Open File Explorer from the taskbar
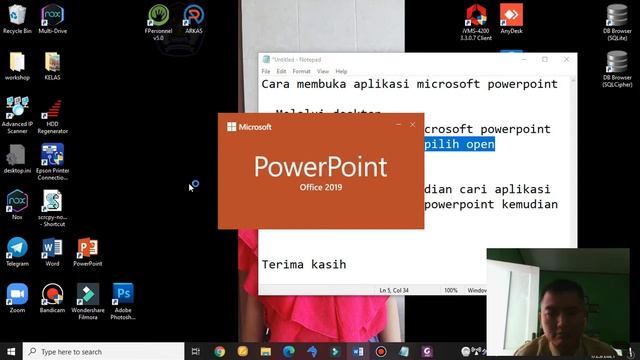The width and height of the screenshot is (640, 360). [x=266, y=351]
